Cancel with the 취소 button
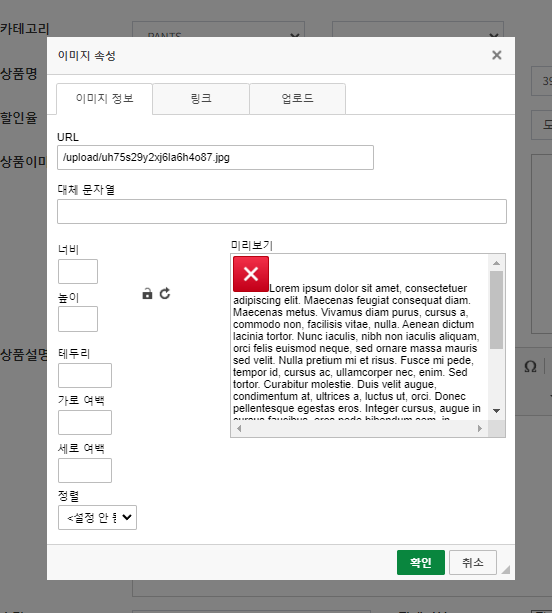Viewport: 552px width, 613px height. 473,563
